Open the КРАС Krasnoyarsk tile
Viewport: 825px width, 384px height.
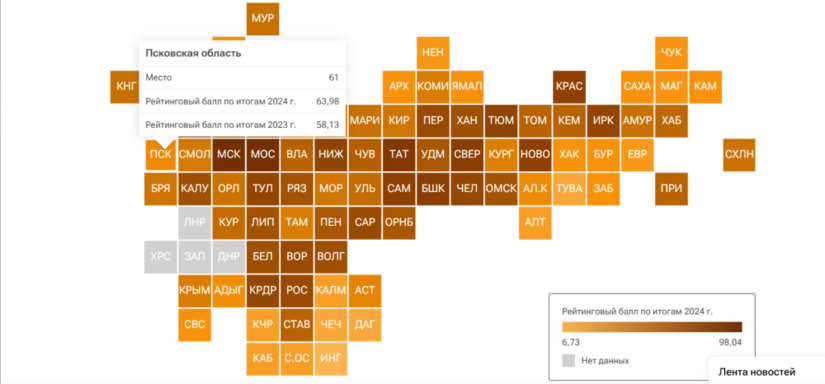pyautogui.click(x=569, y=87)
